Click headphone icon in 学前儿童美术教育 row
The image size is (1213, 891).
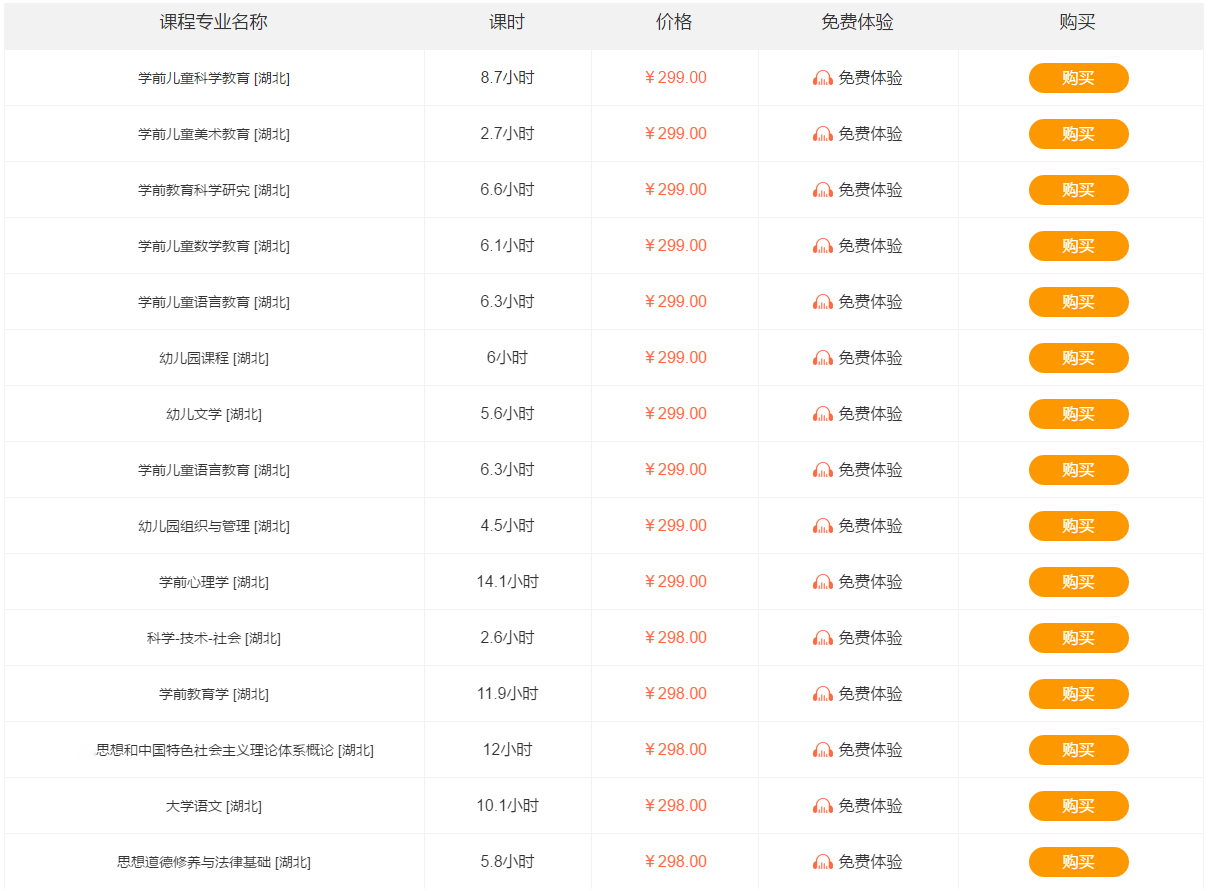tap(823, 134)
